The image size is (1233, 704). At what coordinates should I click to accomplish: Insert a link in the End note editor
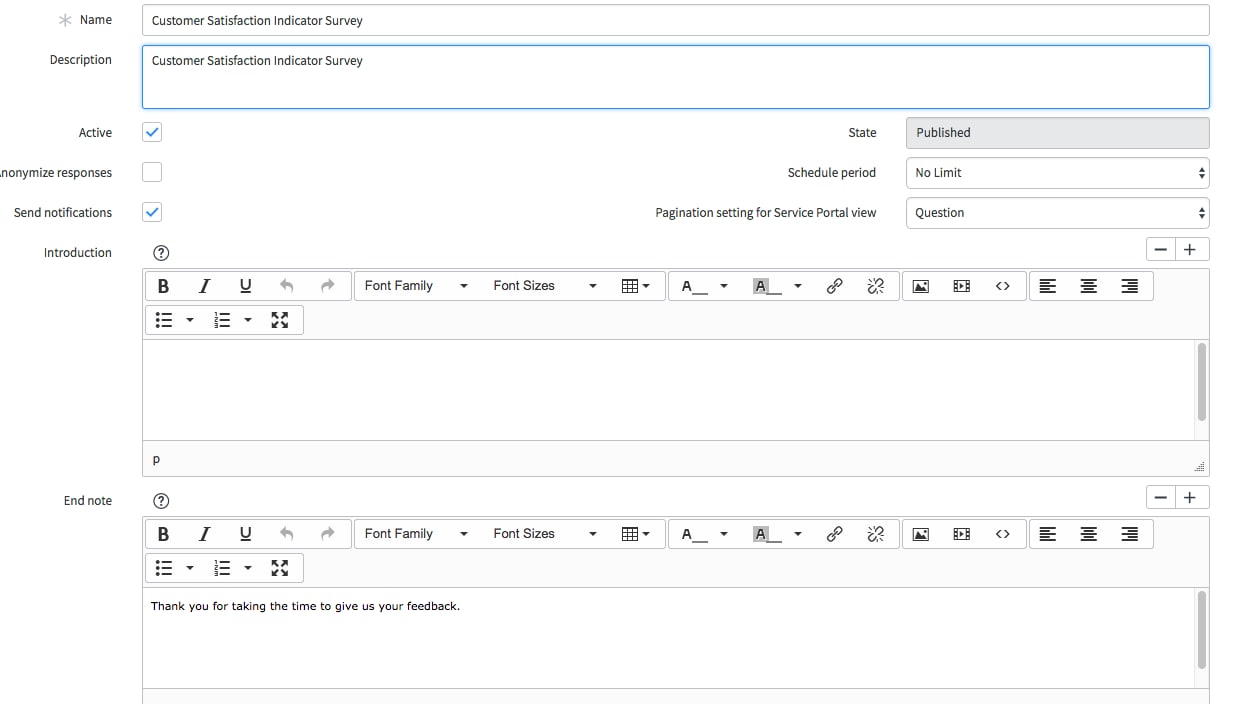(834, 534)
